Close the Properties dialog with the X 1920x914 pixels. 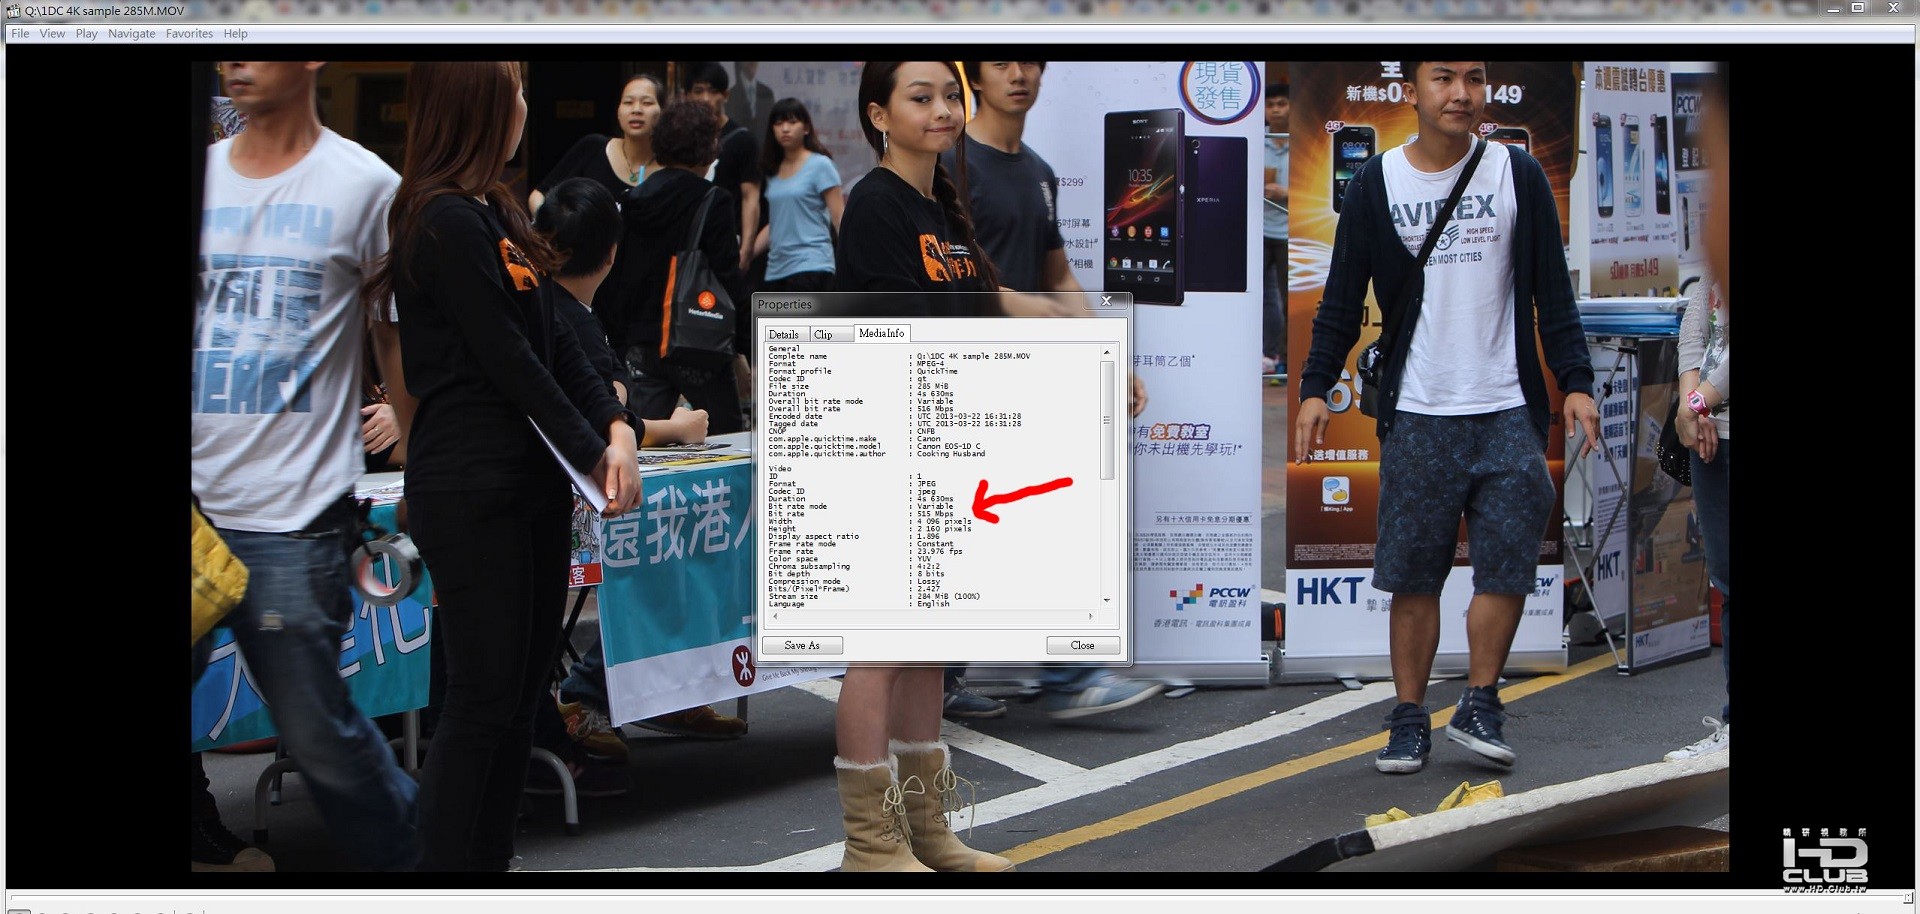(1106, 301)
